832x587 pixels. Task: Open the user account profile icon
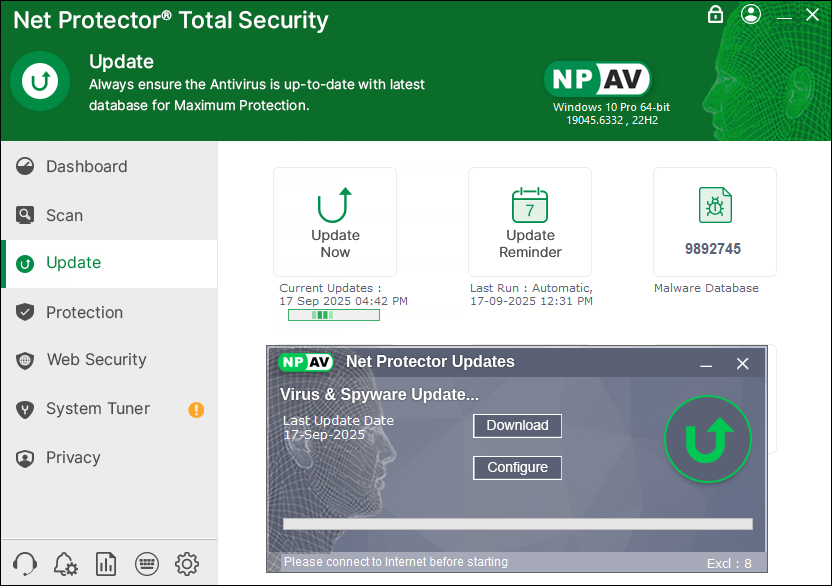tap(751, 14)
